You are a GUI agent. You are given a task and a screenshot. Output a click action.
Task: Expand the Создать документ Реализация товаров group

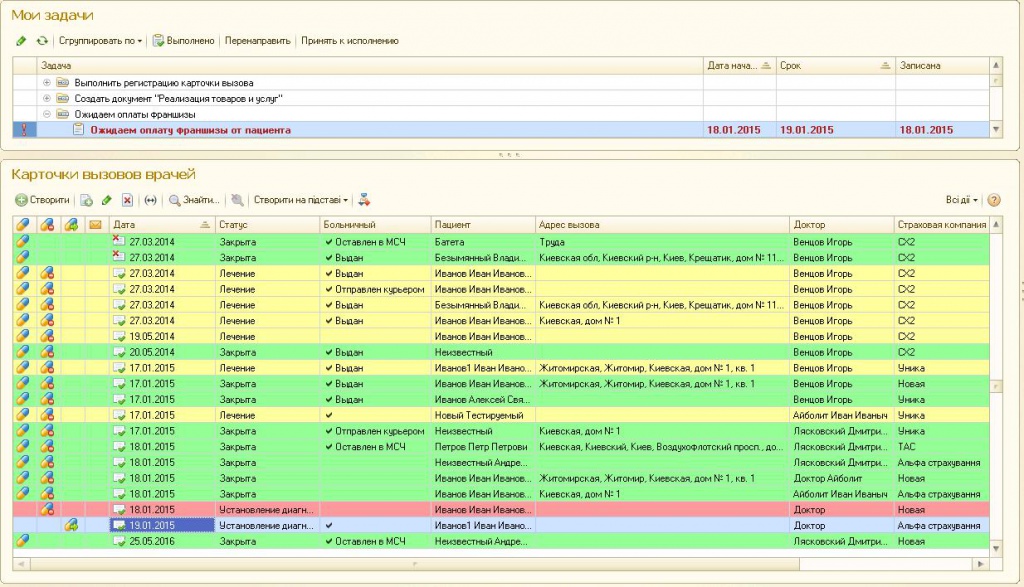click(x=47, y=99)
